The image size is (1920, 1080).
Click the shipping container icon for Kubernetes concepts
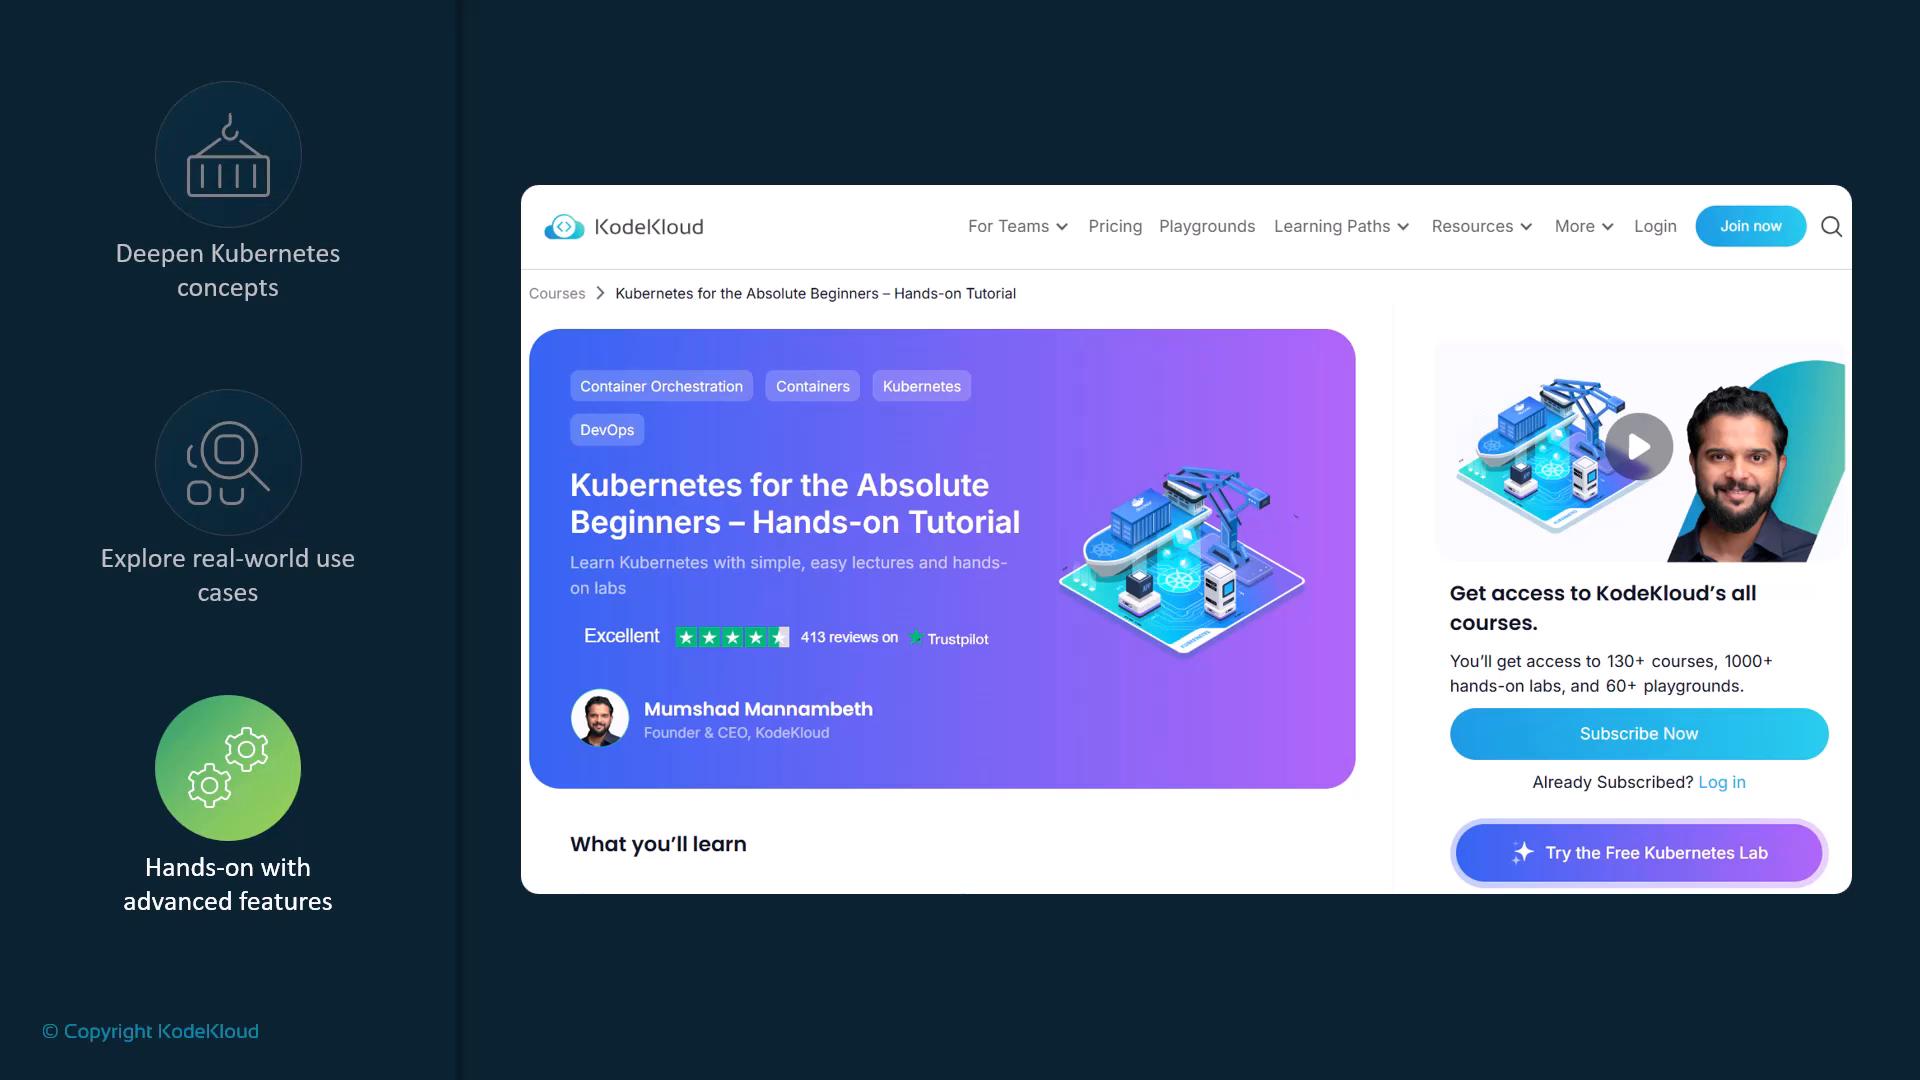(228, 155)
